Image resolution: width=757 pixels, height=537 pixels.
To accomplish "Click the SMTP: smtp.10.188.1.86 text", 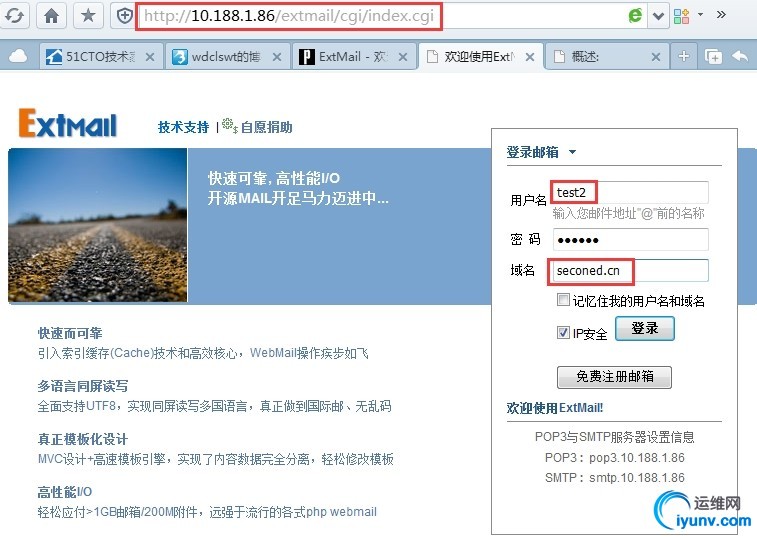I will (x=615, y=478).
